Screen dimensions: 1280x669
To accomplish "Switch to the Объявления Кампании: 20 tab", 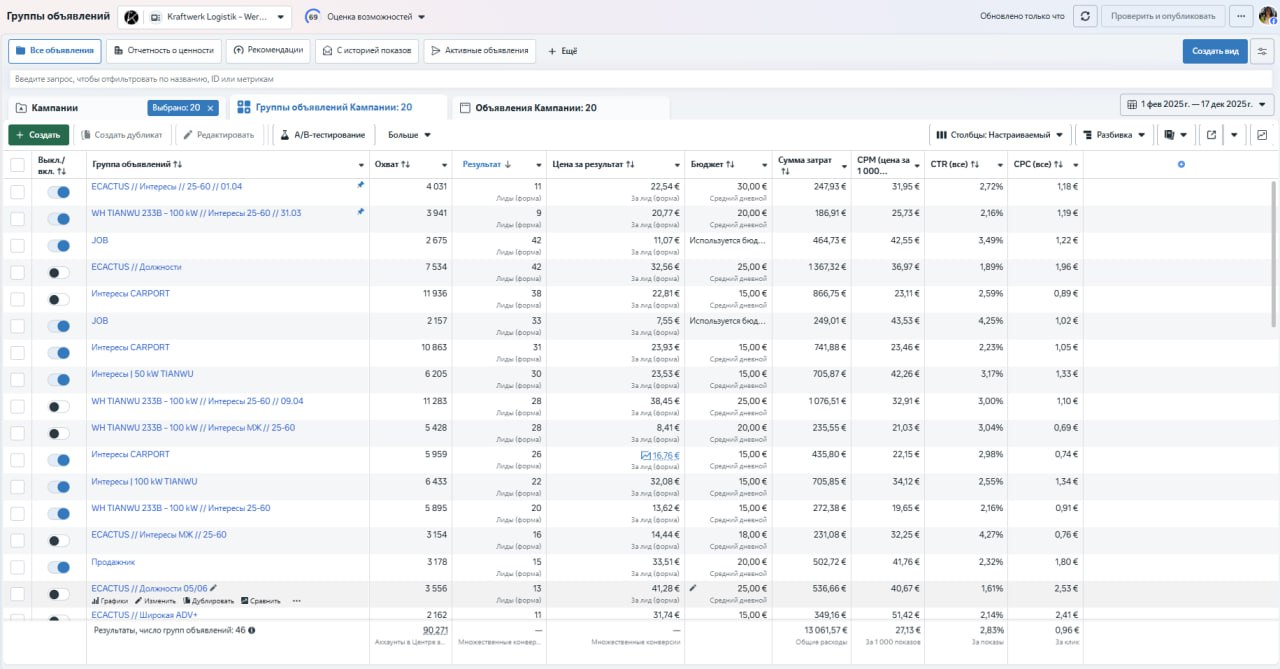I will coord(535,108).
